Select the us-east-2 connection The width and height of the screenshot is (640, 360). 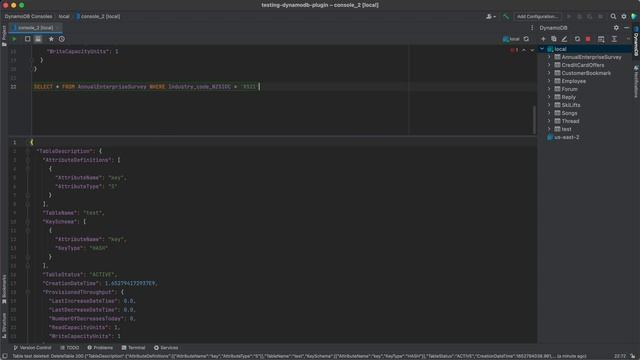(563, 137)
